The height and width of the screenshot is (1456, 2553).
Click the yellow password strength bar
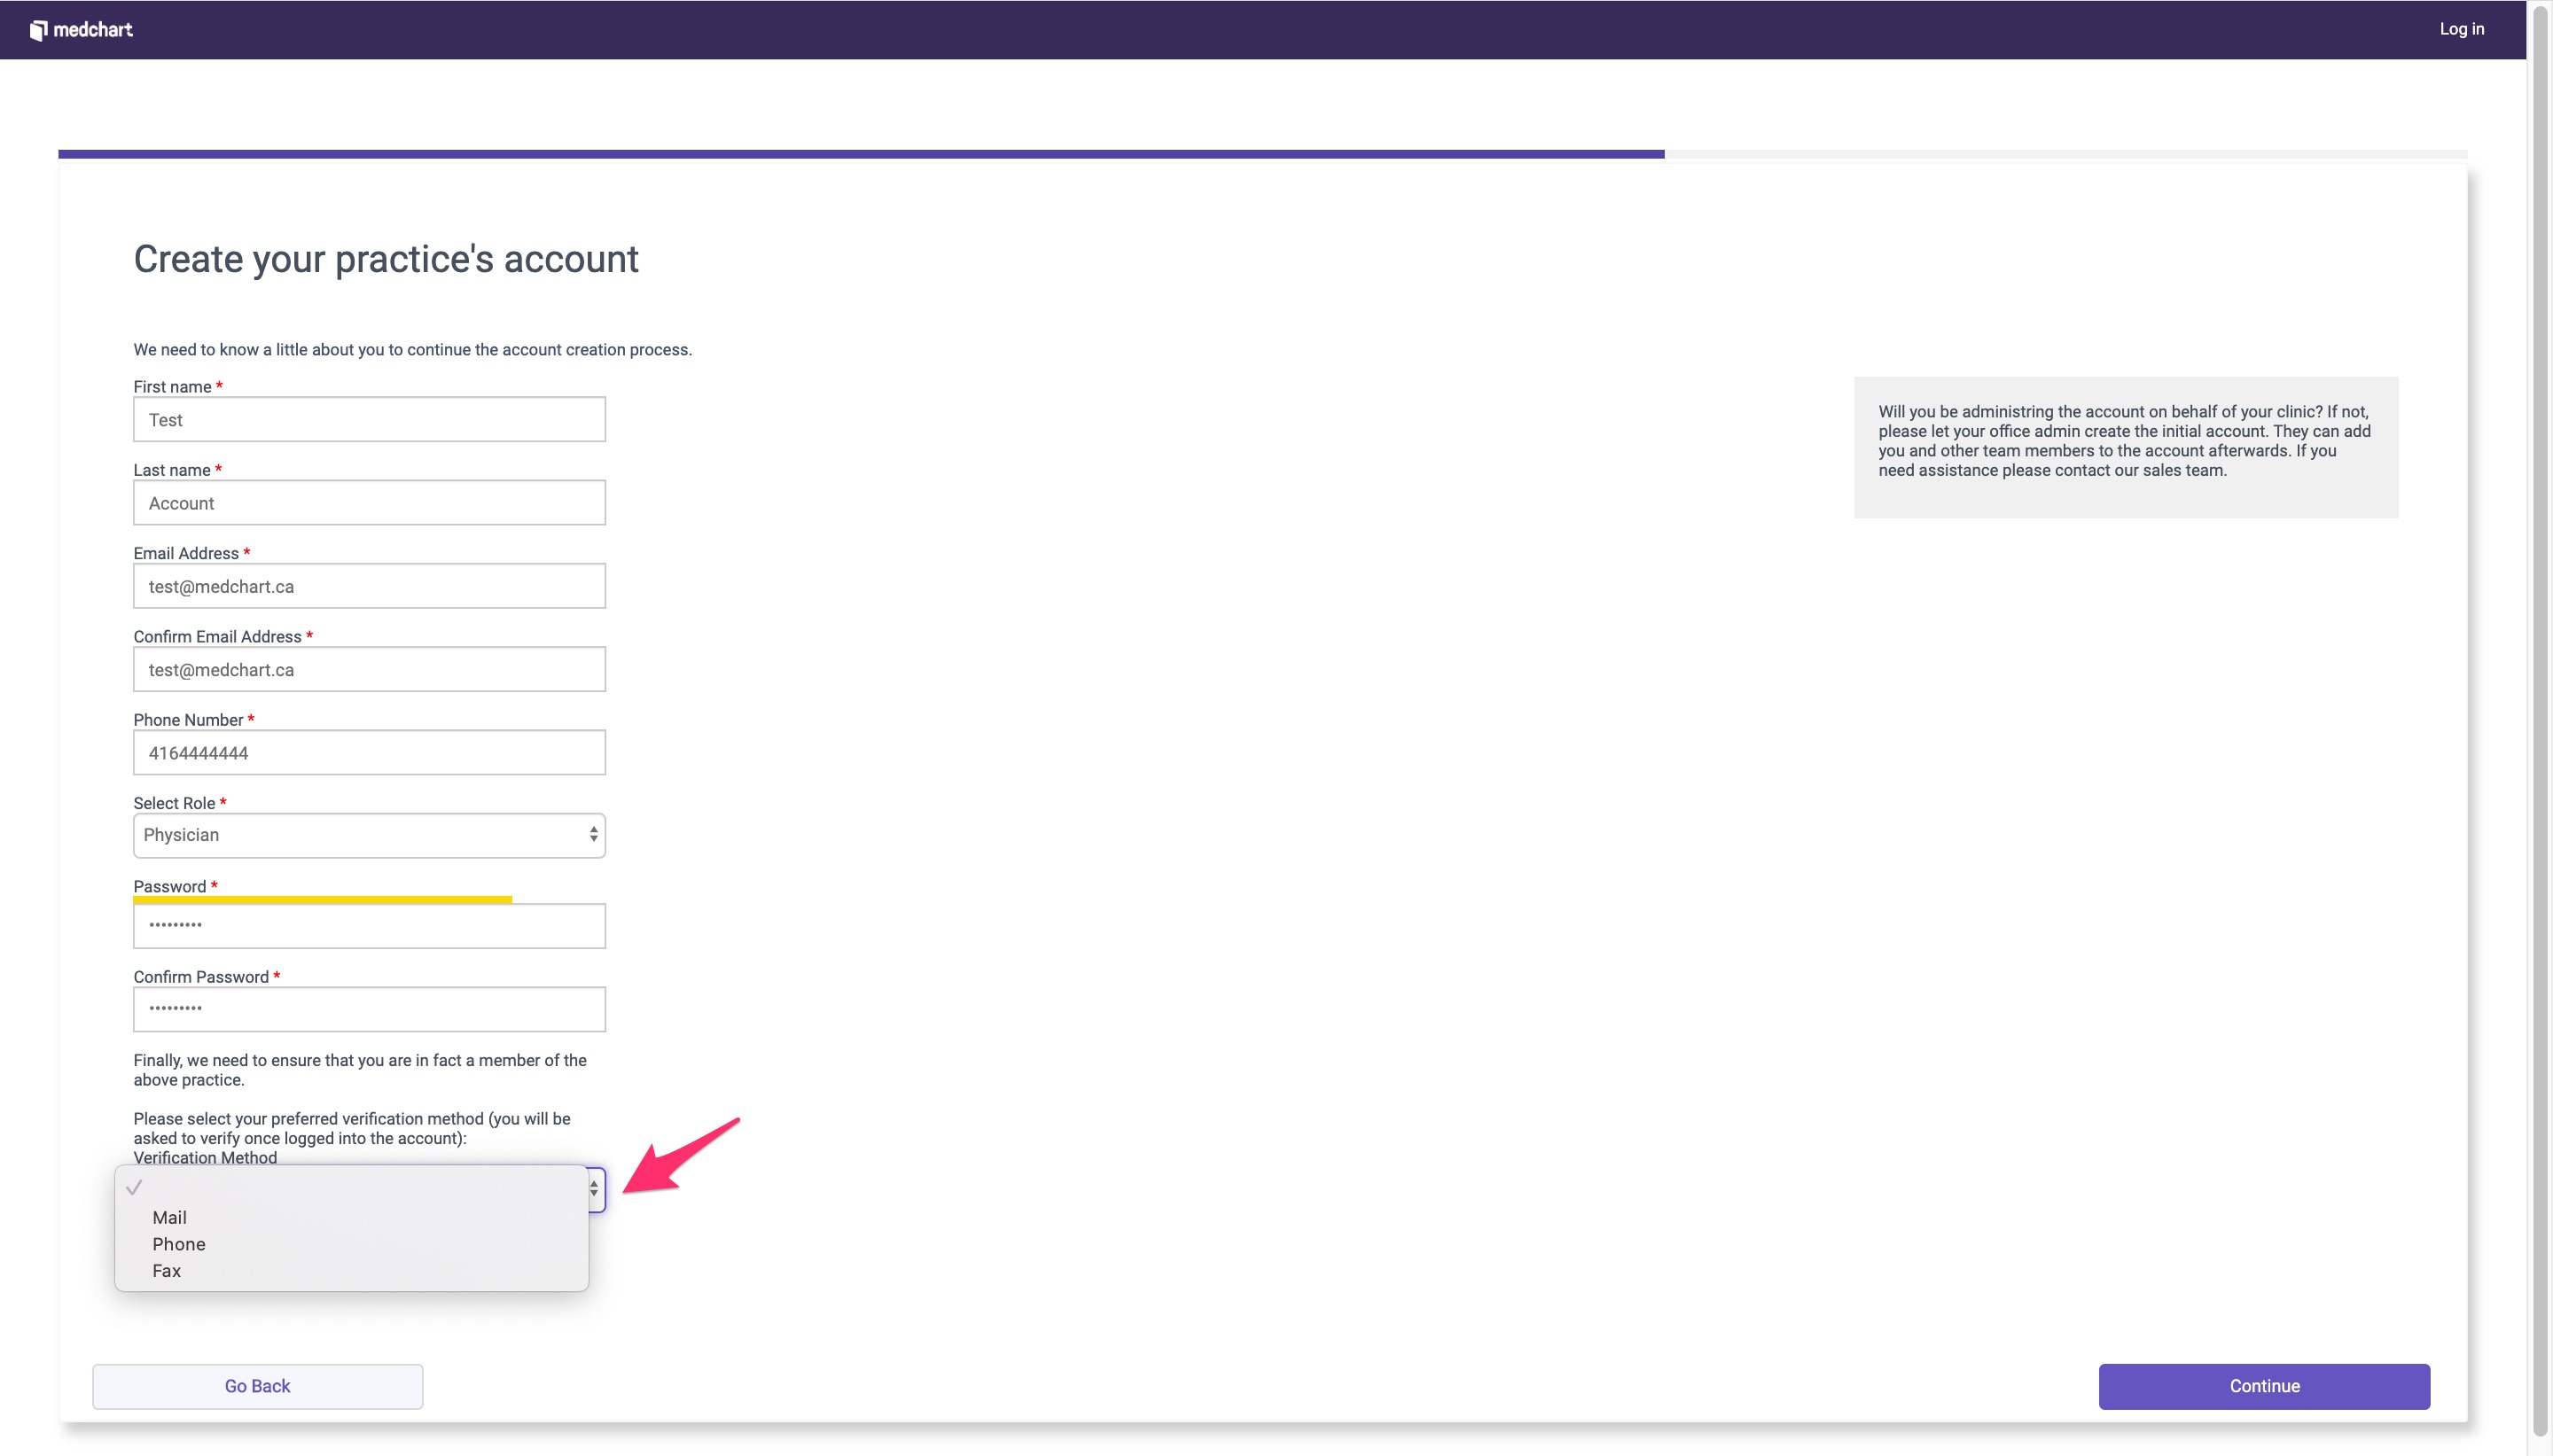click(x=322, y=900)
